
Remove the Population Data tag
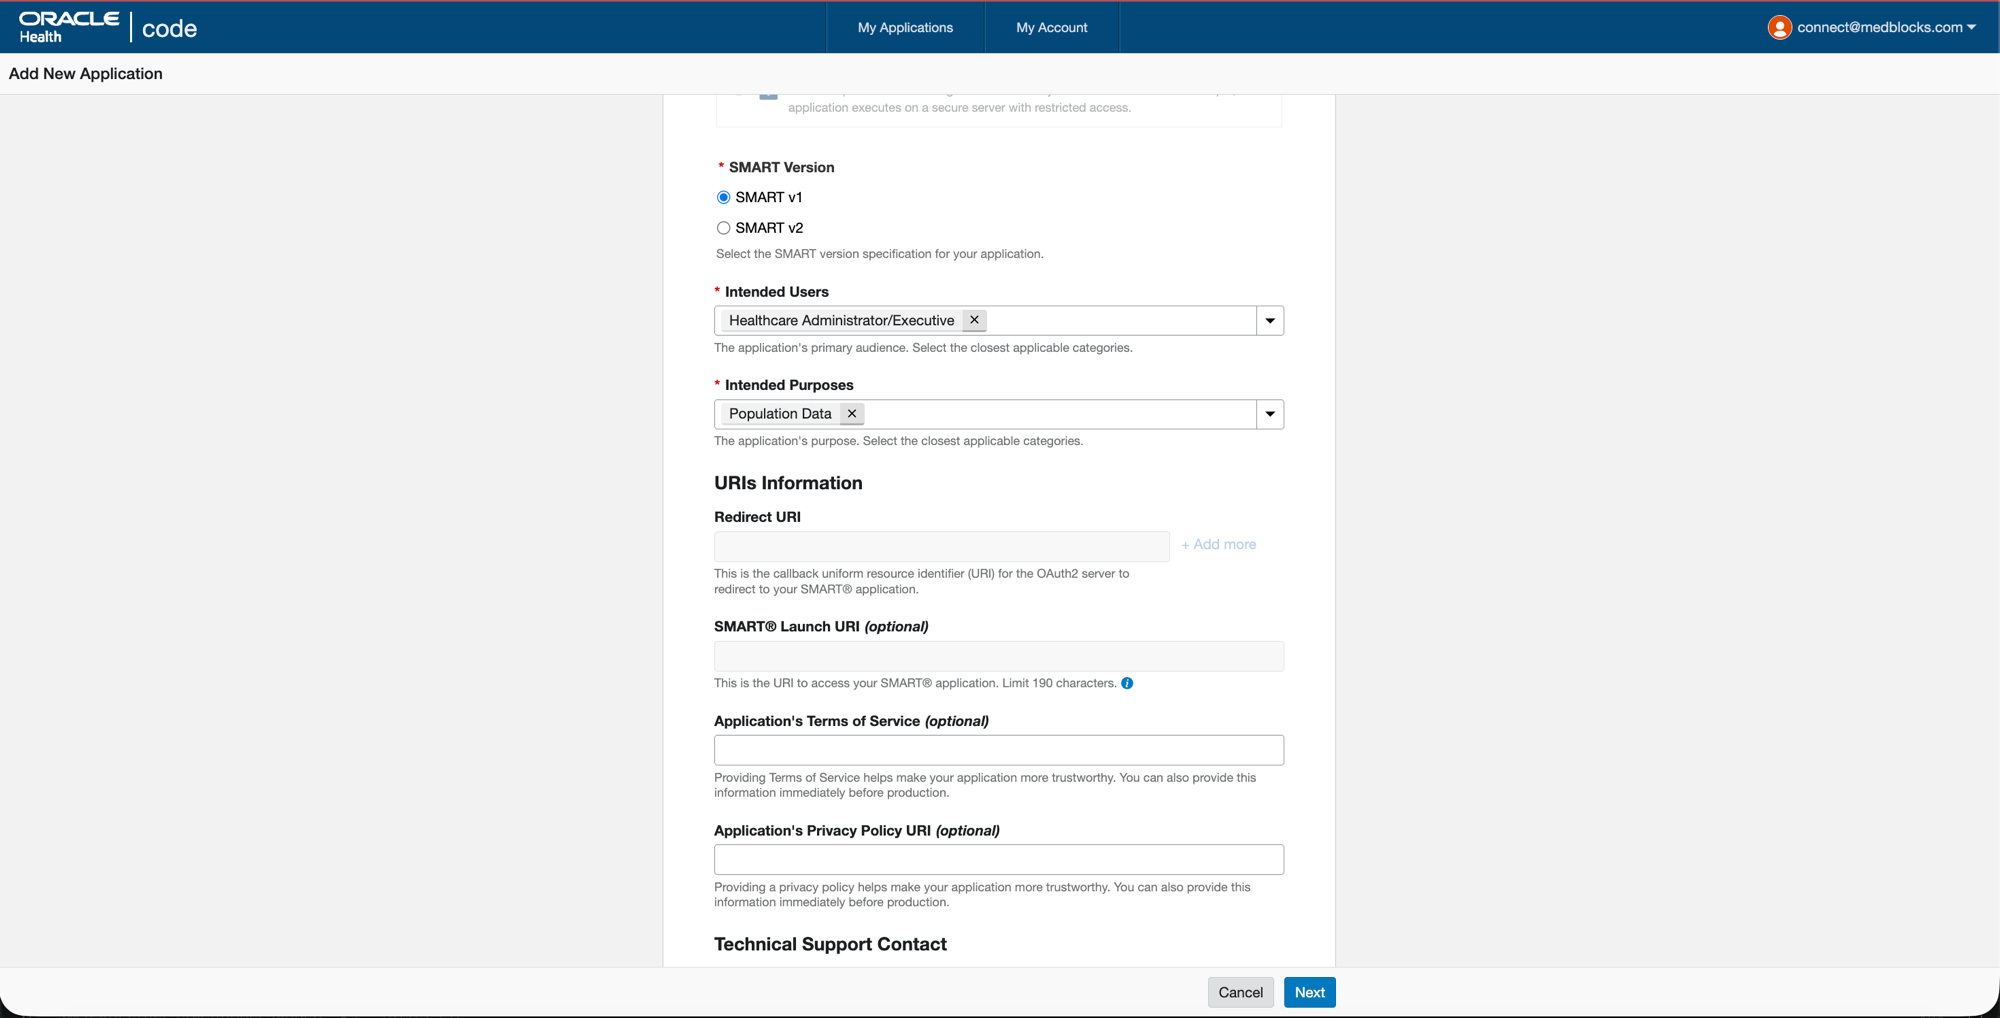click(852, 414)
